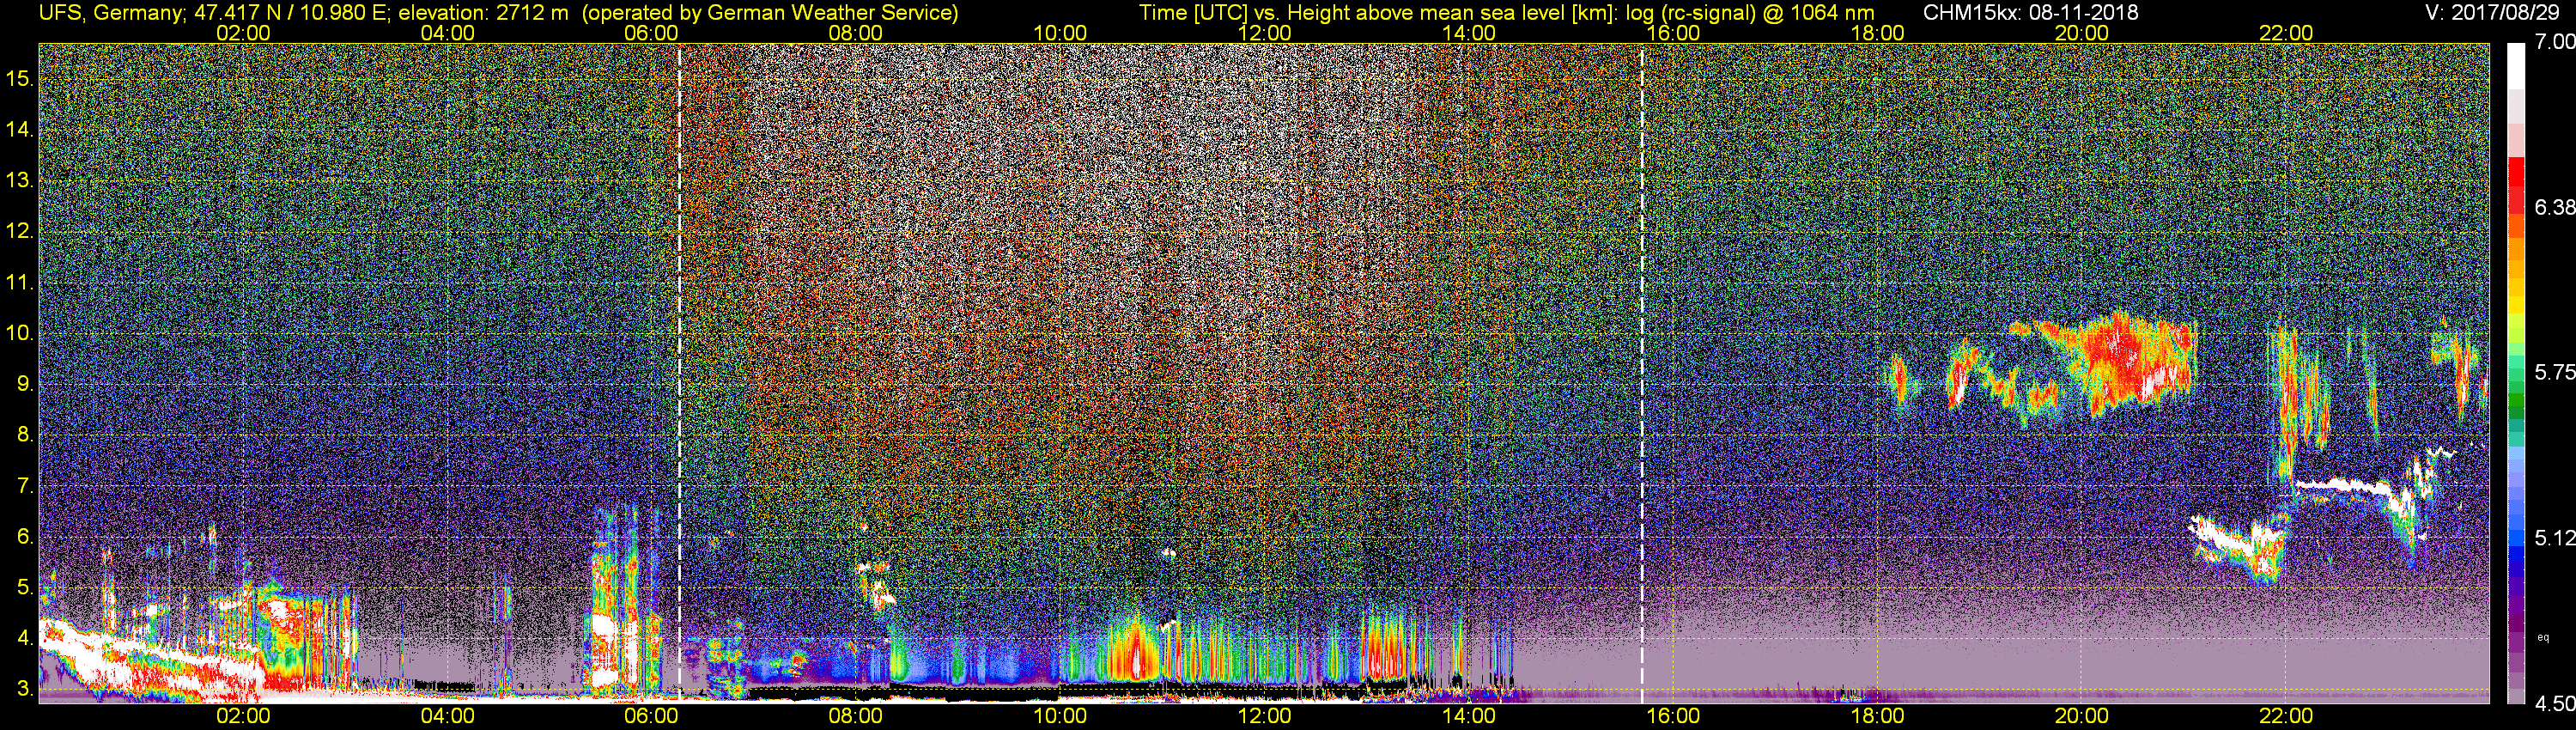Click the 14:00 label on the bottom axis
The width and height of the screenshot is (2576, 730).
(x=1469, y=716)
